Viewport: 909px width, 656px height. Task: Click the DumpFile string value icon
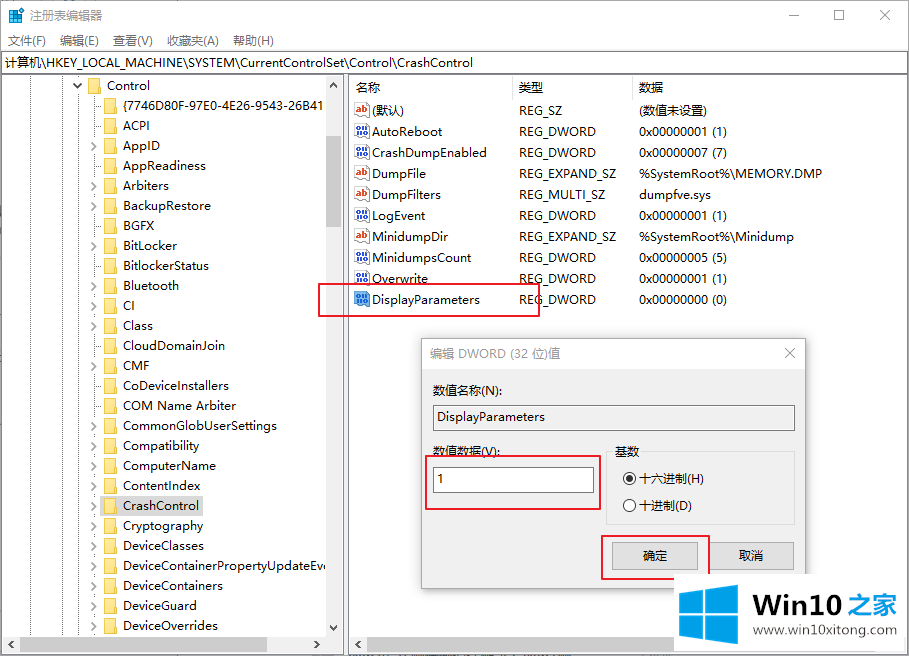point(362,173)
